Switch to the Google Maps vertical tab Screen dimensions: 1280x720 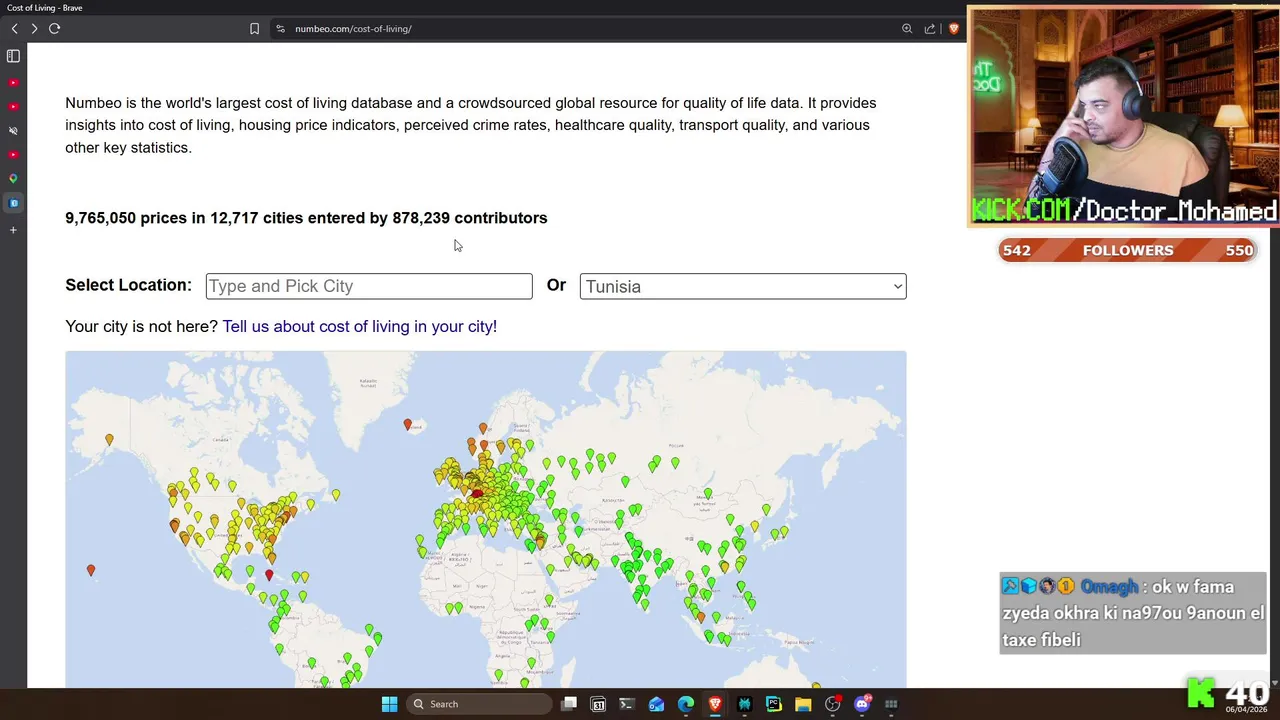pos(13,179)
